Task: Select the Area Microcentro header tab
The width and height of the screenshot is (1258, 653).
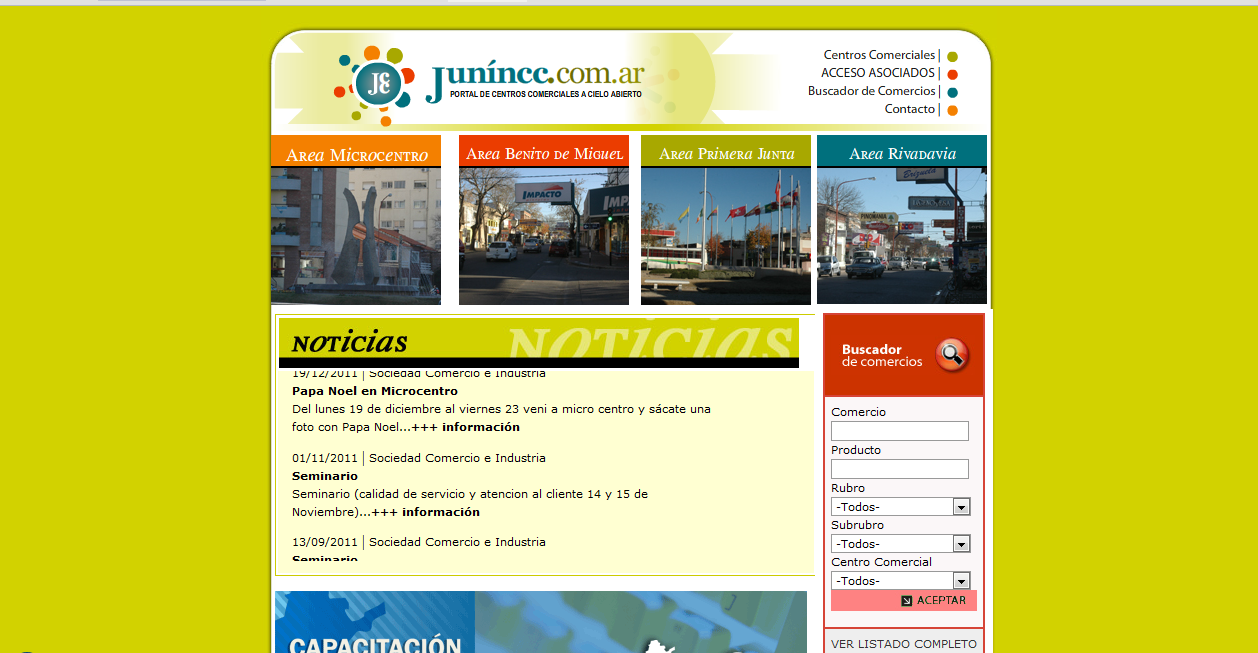Action: [x=356, y=151]
